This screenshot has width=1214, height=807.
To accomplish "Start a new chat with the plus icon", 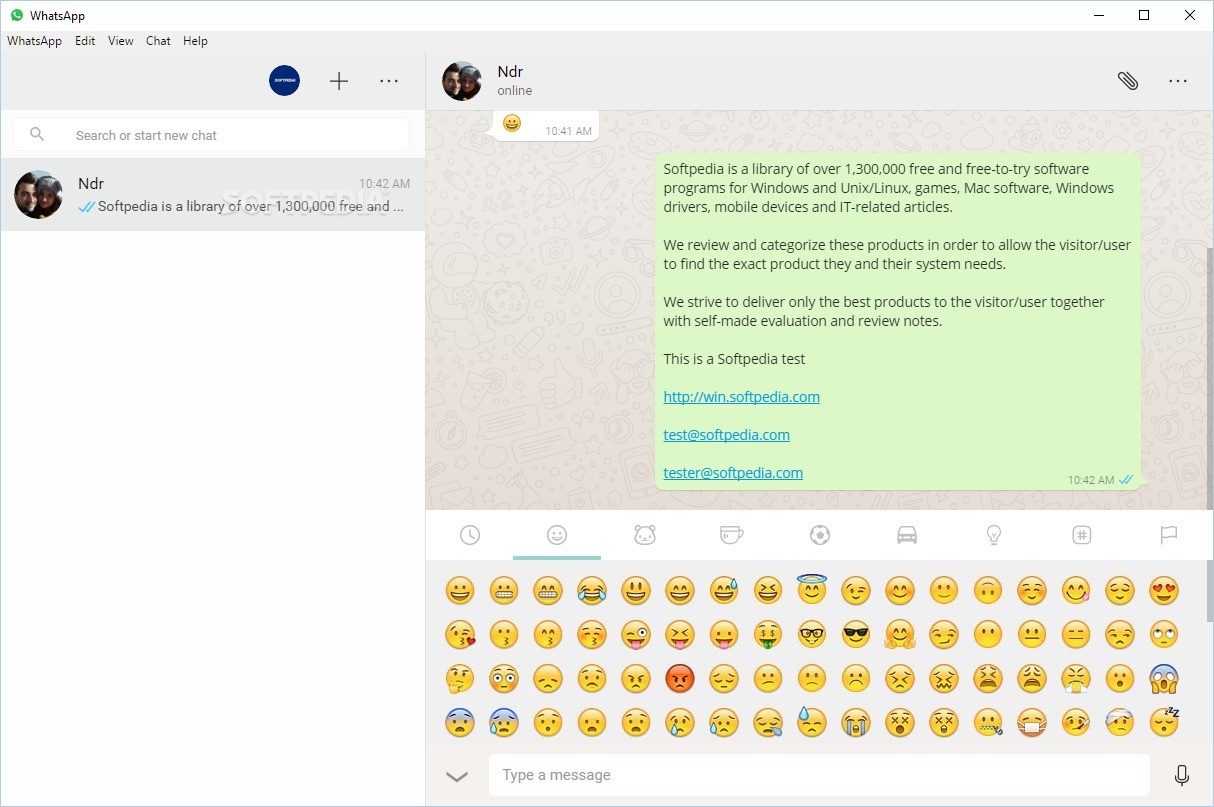I will coord(339,81).
